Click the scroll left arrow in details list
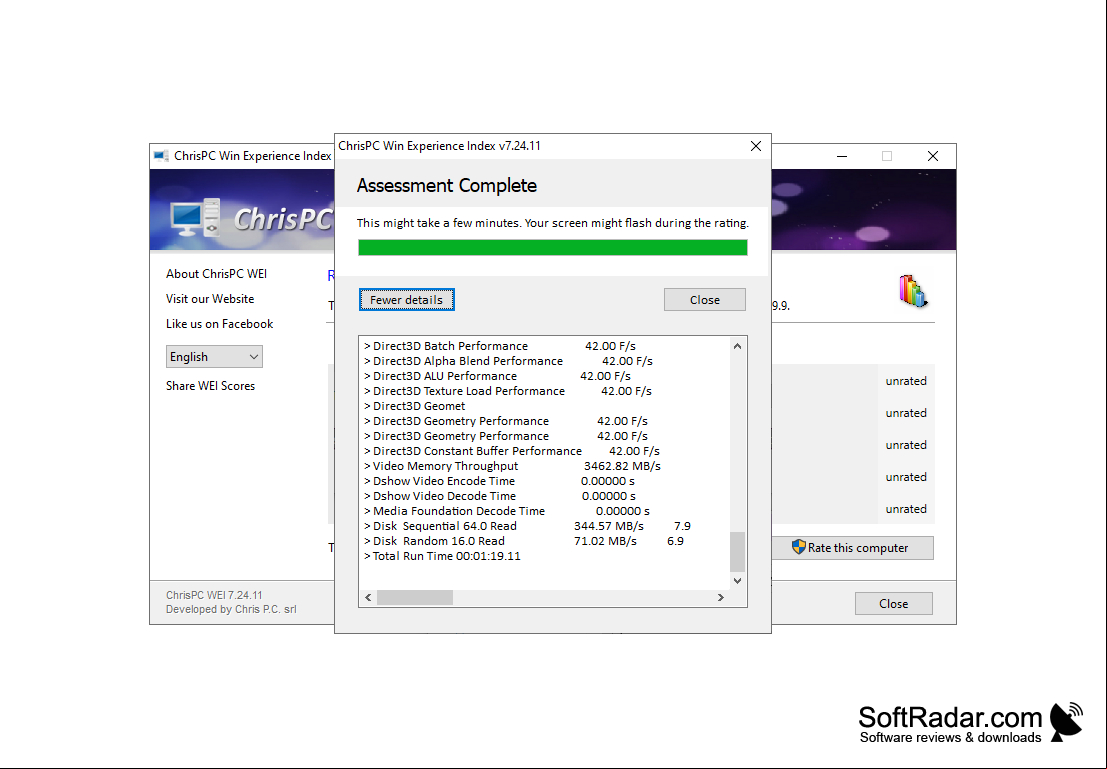Viewport: 1107px width, 769px height. tap(368, 597)
